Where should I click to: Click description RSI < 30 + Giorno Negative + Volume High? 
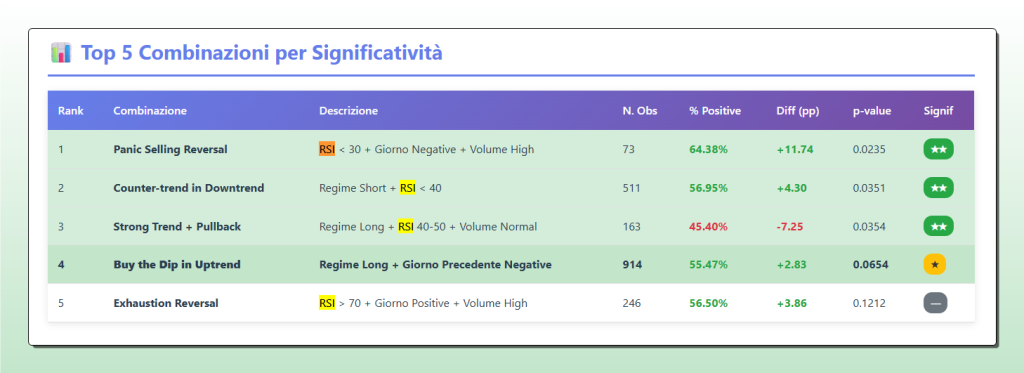click(426, 150)
